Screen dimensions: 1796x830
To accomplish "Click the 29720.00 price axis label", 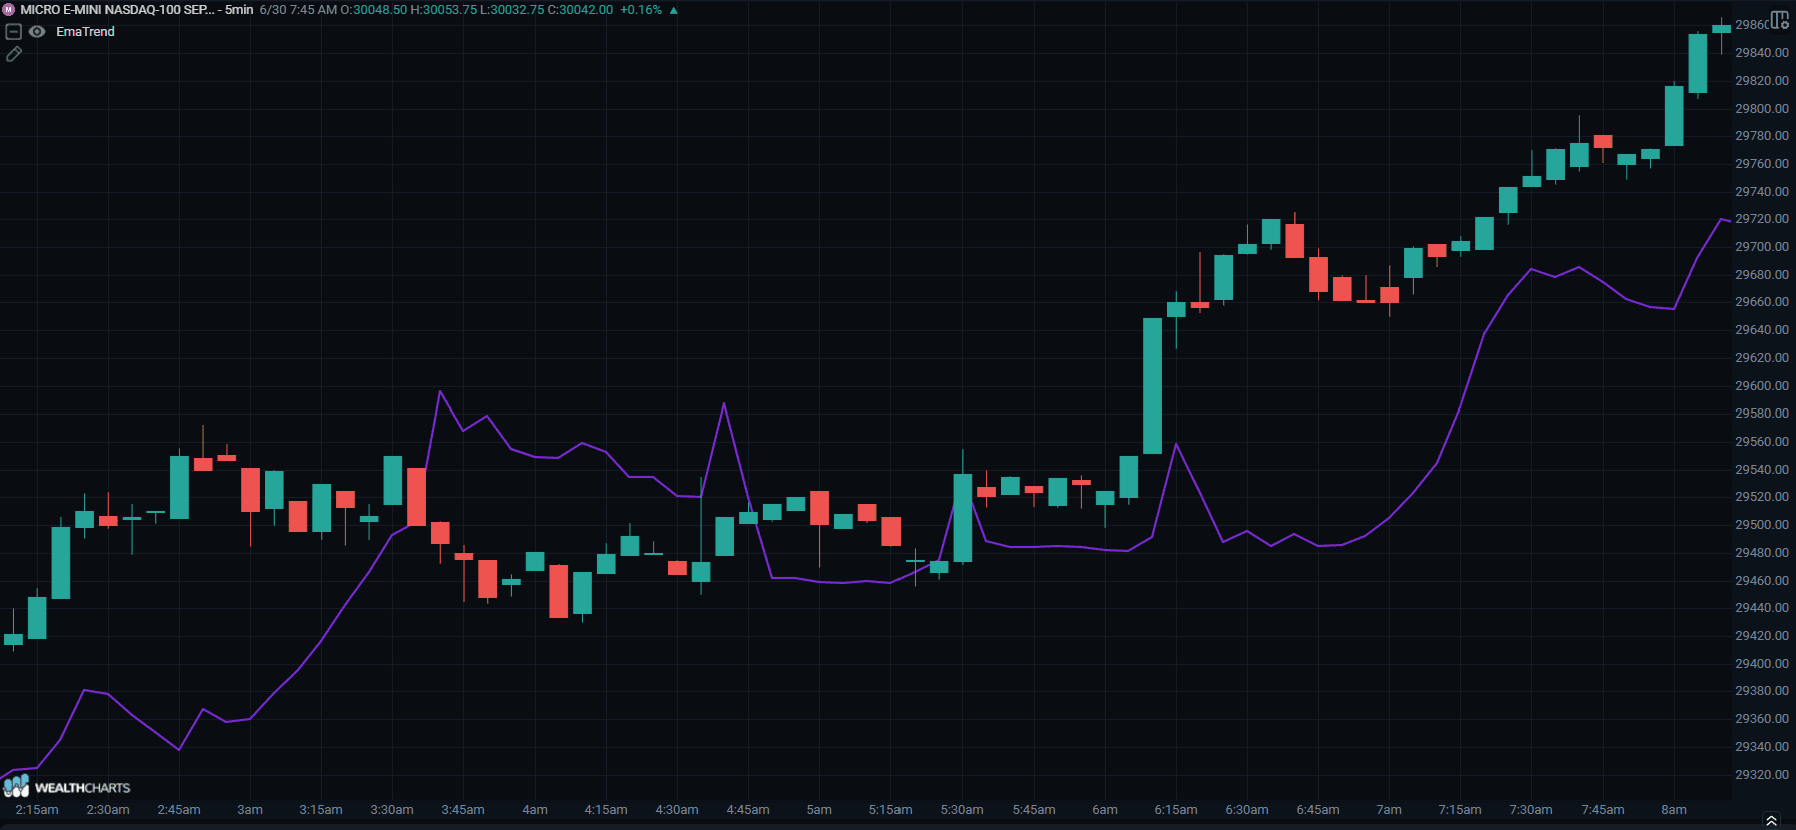I will (x=1762, y=219).
